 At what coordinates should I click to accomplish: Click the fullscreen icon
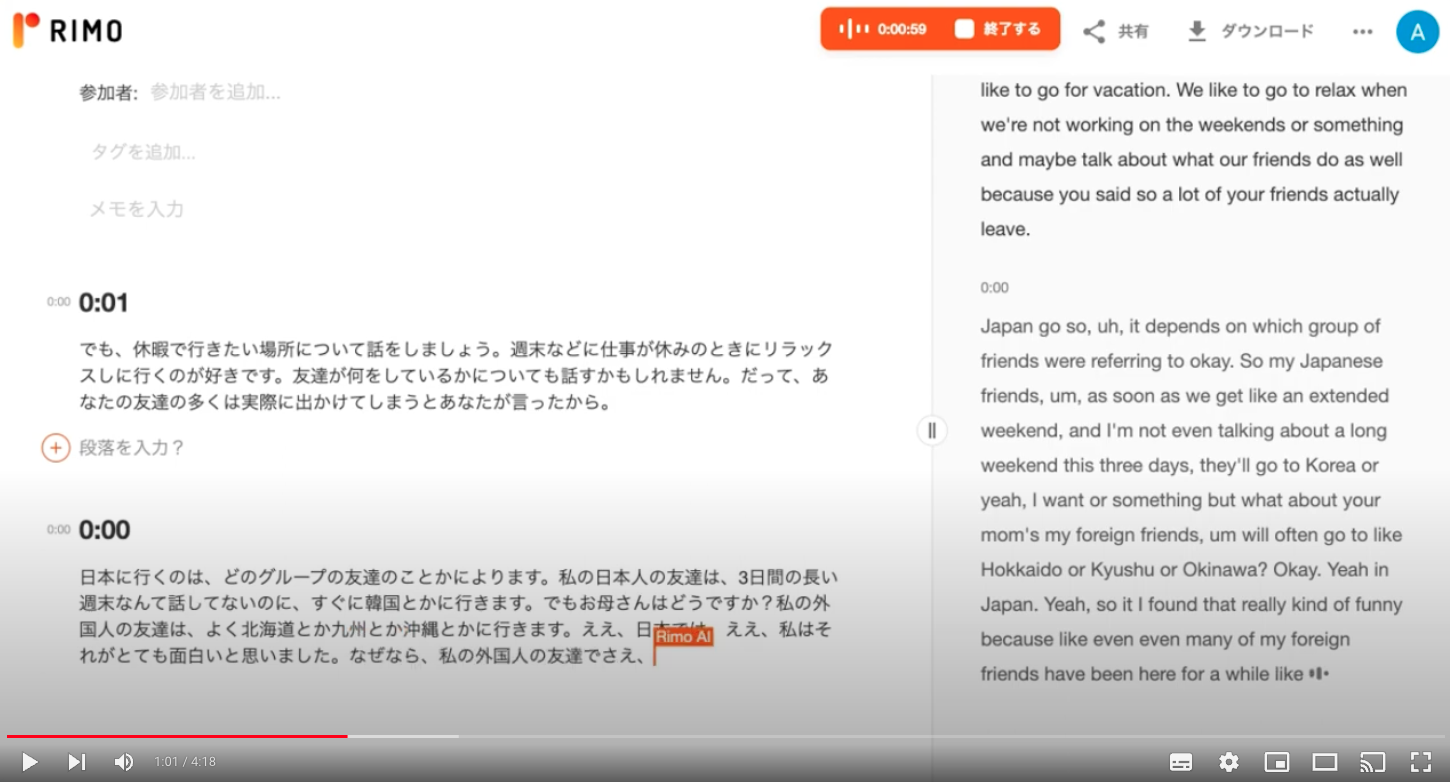coord(1421,761)
